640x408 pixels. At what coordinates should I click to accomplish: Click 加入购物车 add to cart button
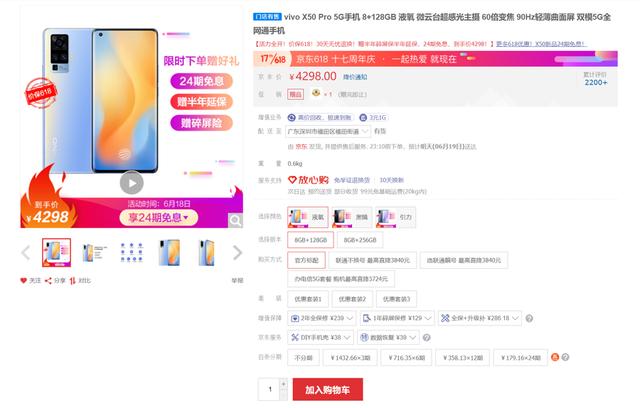click(x=328, y=390)
